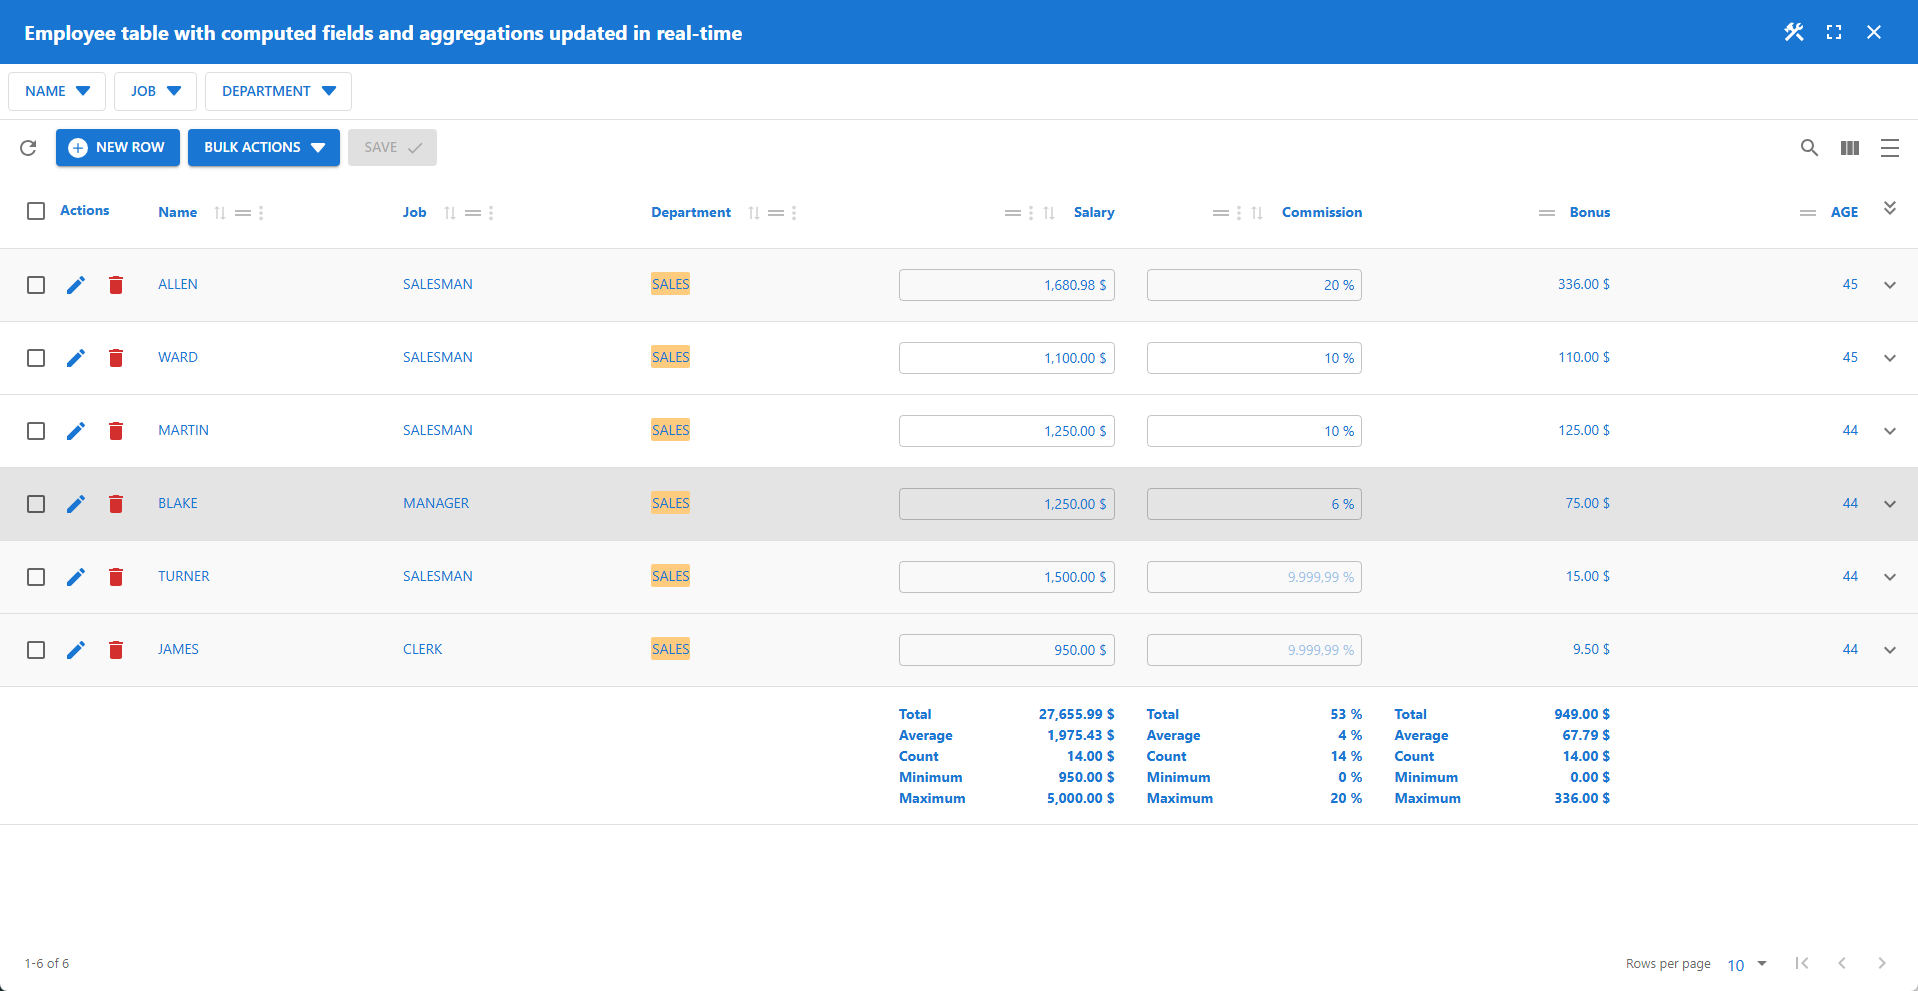Open the tools icon in the title bar

(x=1794, y=32)
